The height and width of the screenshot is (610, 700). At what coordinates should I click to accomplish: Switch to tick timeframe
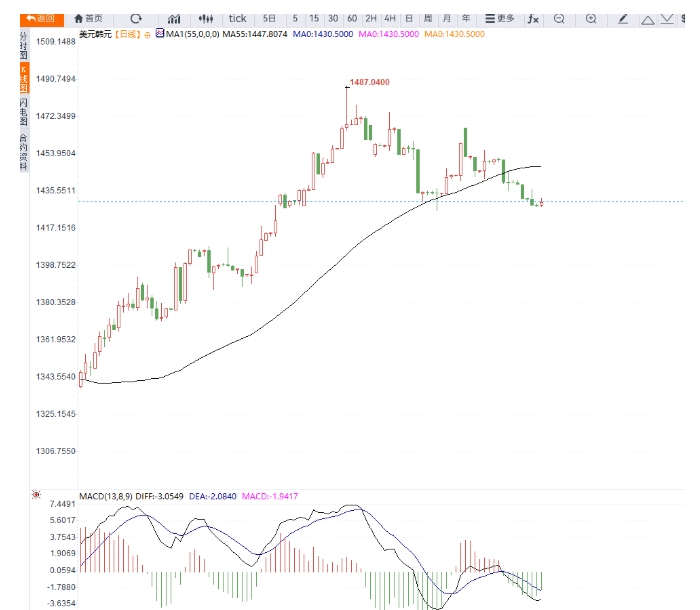(x=238, y=18)
